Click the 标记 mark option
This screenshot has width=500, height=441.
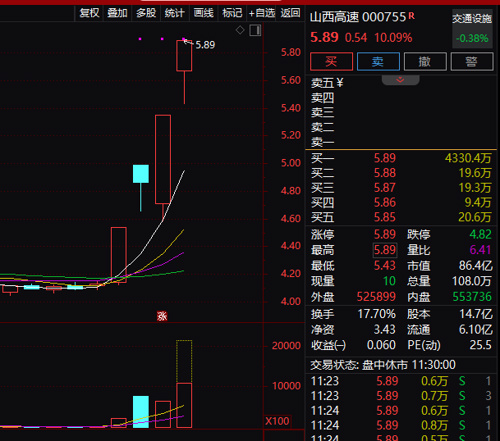pyautogui.click(x=232, y=13)
